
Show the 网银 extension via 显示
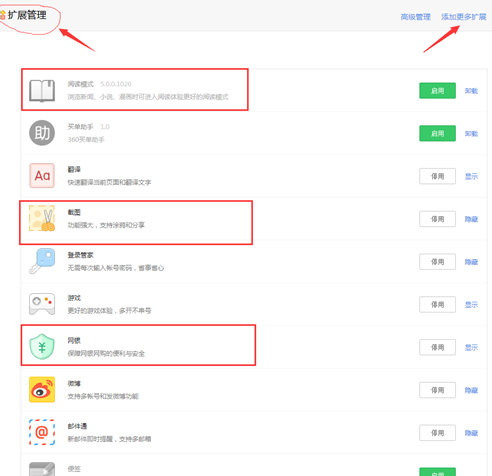(471, 347)
